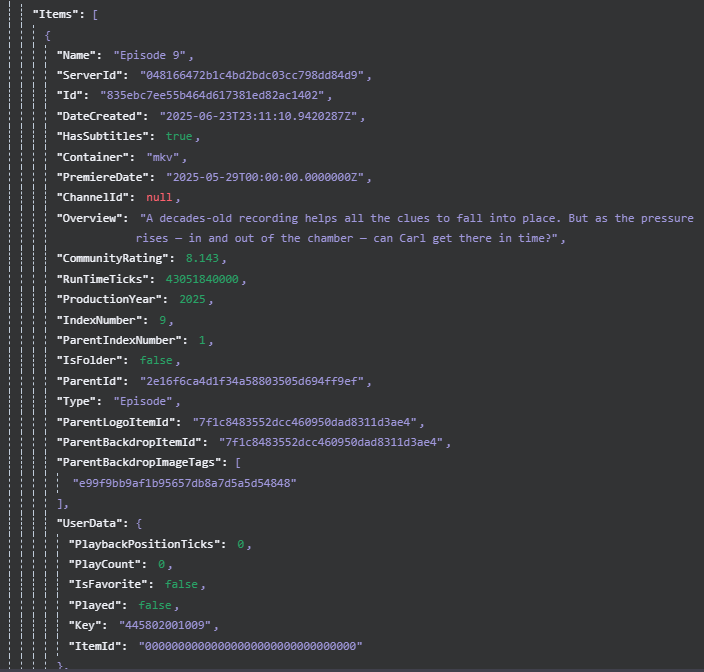The width and height of the screenshot is (704, 672).
Task: Click the DateCreated timestamp value
Action: coord(265,115)
